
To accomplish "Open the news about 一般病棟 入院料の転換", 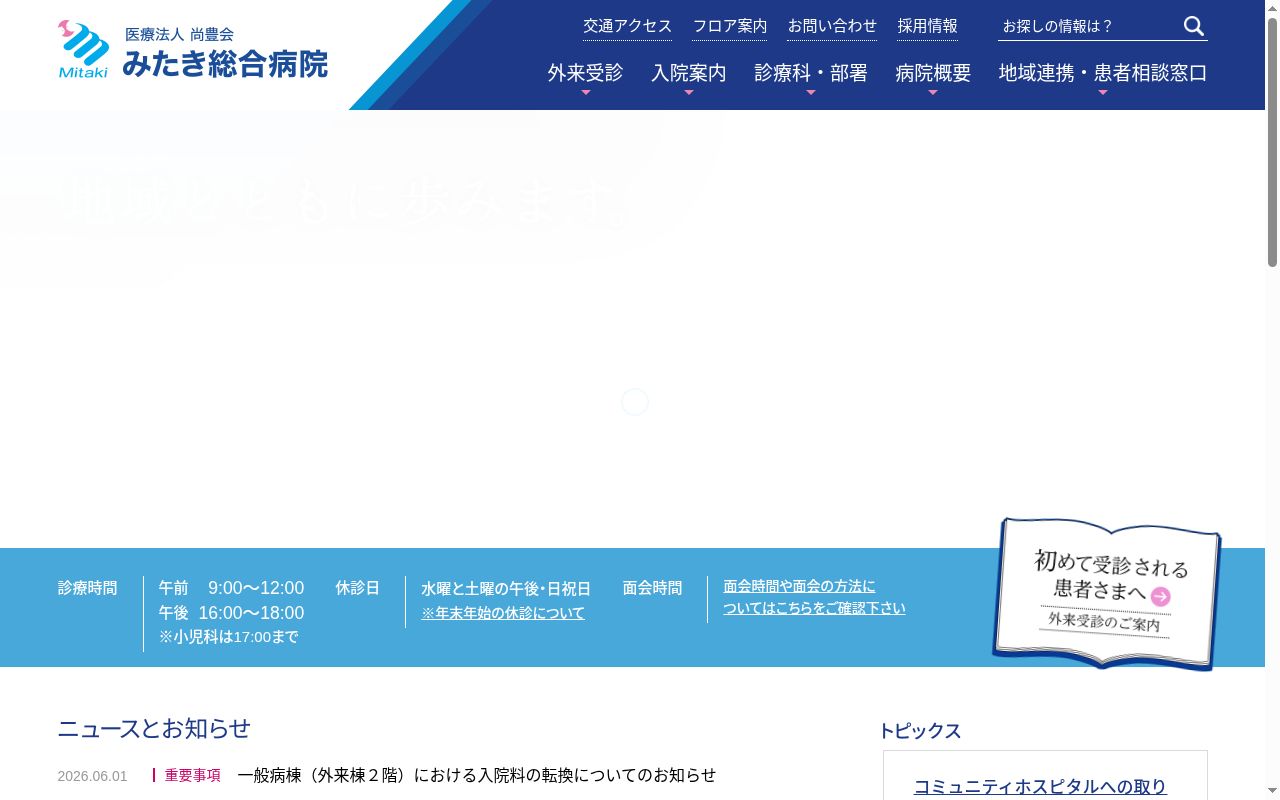I will click(x=477, y=775).
